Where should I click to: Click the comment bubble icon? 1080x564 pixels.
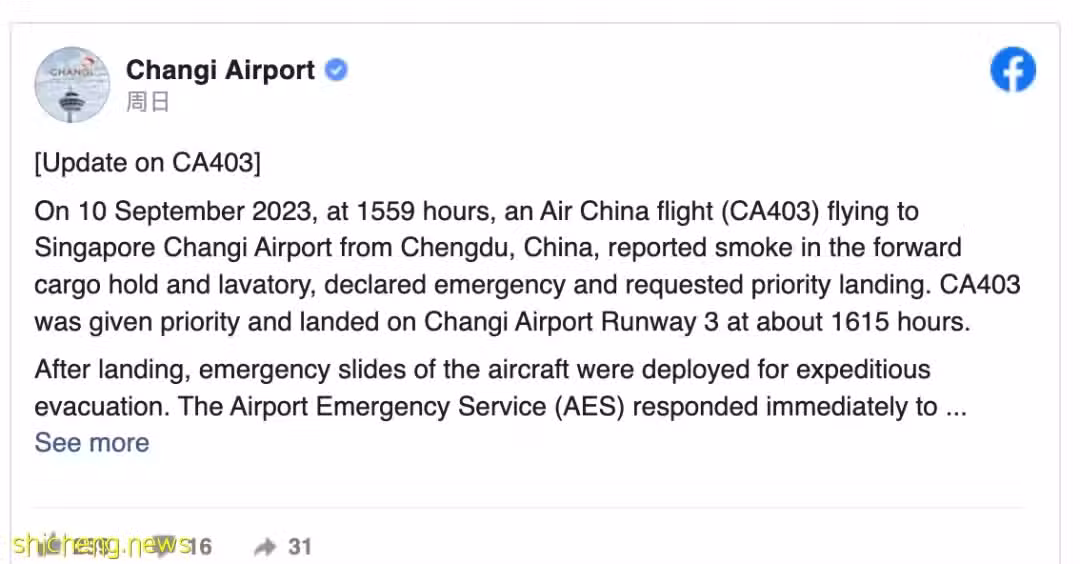point(164,545)
